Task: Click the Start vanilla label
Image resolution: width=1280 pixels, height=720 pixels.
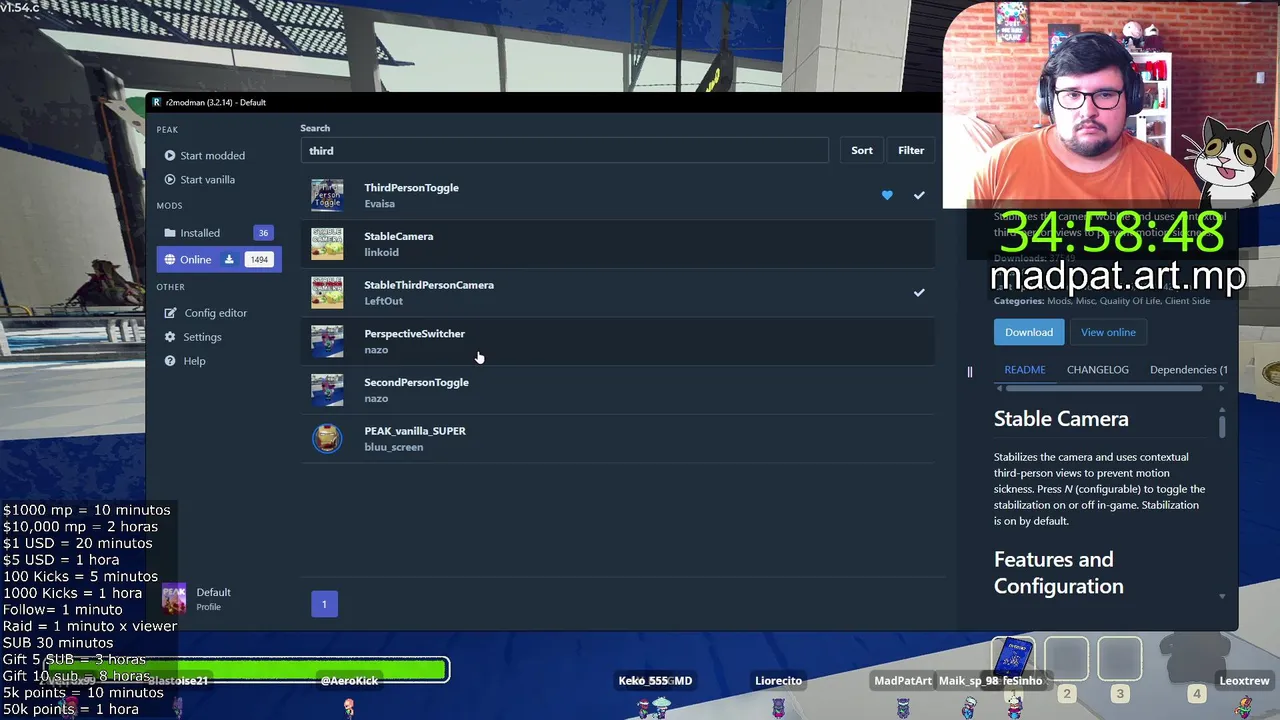Action: click(x=207, y=180)
